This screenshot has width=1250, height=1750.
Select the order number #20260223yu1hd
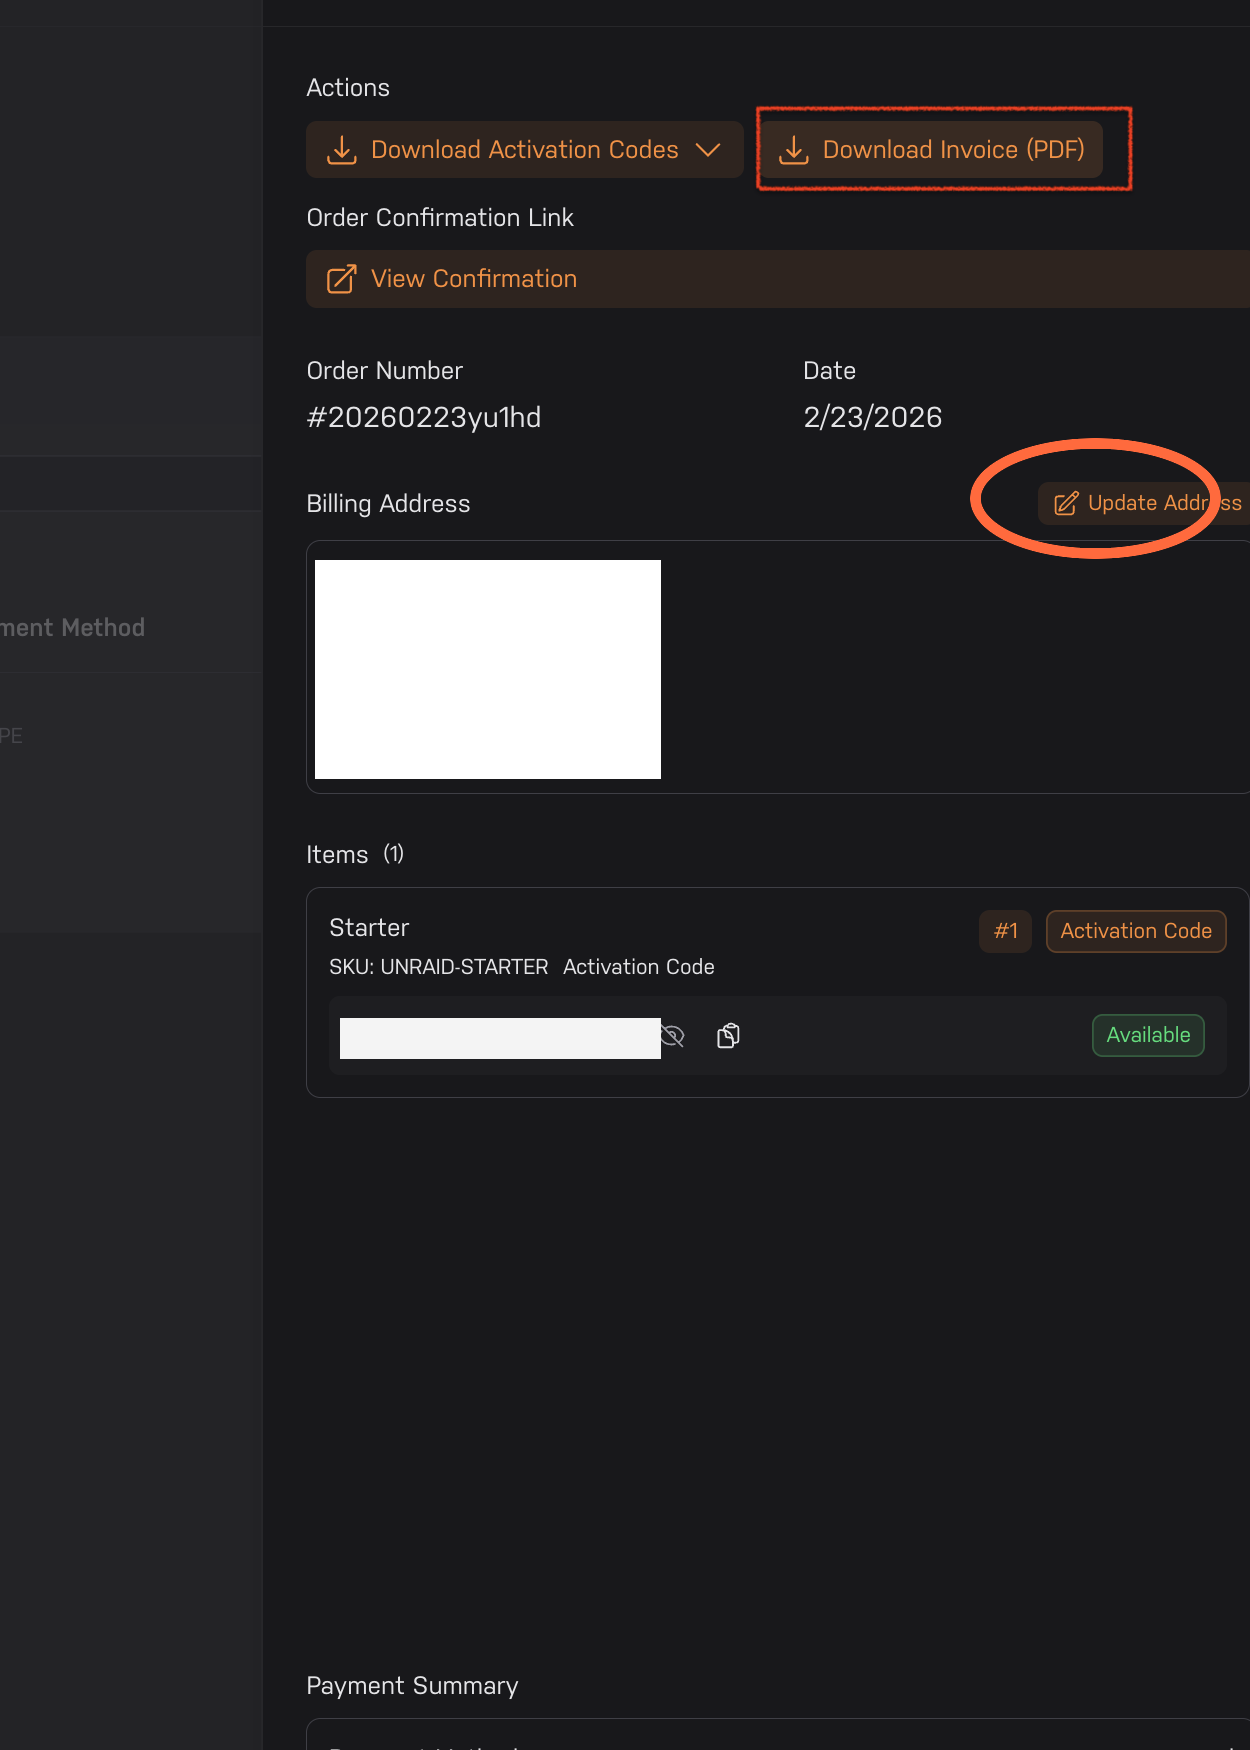[x=424, y=417]
